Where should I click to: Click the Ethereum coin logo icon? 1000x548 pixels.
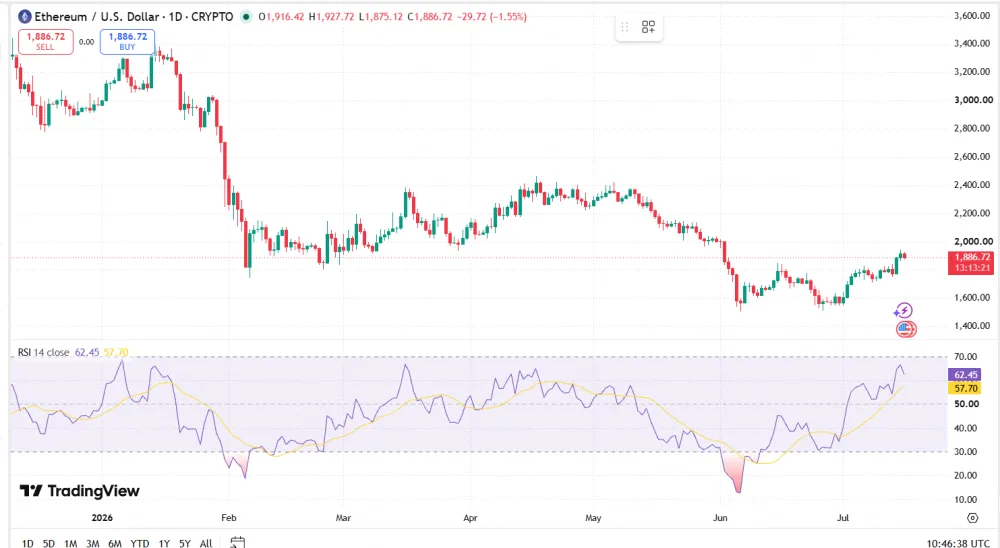pyautogui.click(x=25, y=17)
